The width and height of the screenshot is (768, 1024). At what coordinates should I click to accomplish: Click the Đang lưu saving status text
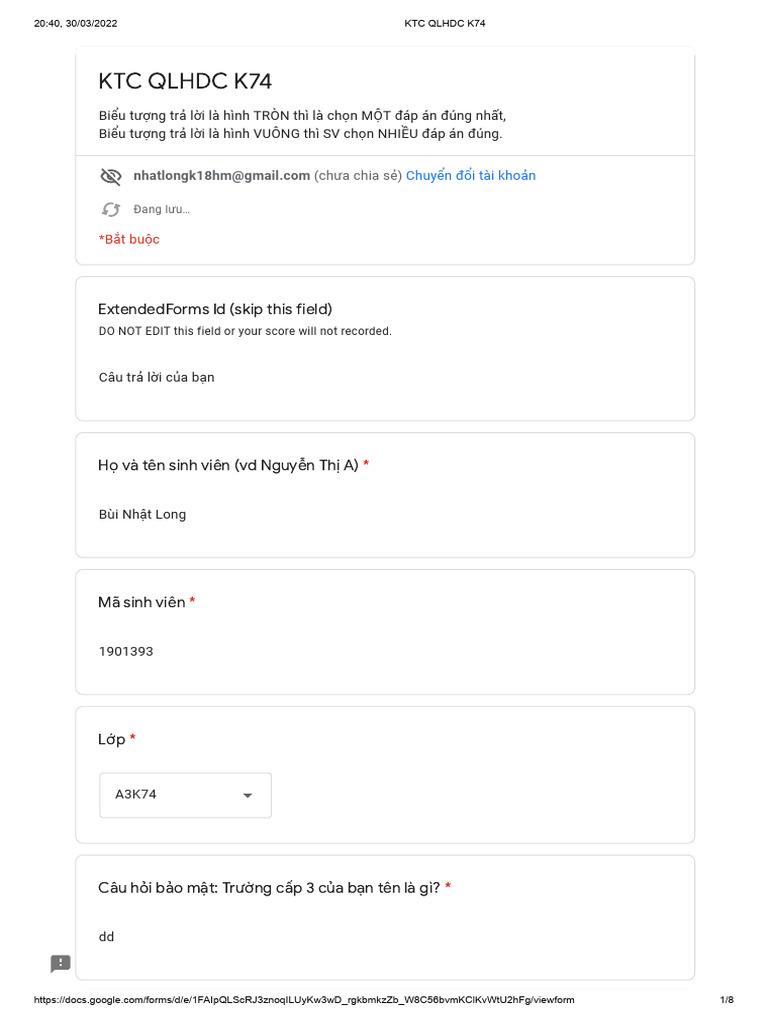coord(161,209)
